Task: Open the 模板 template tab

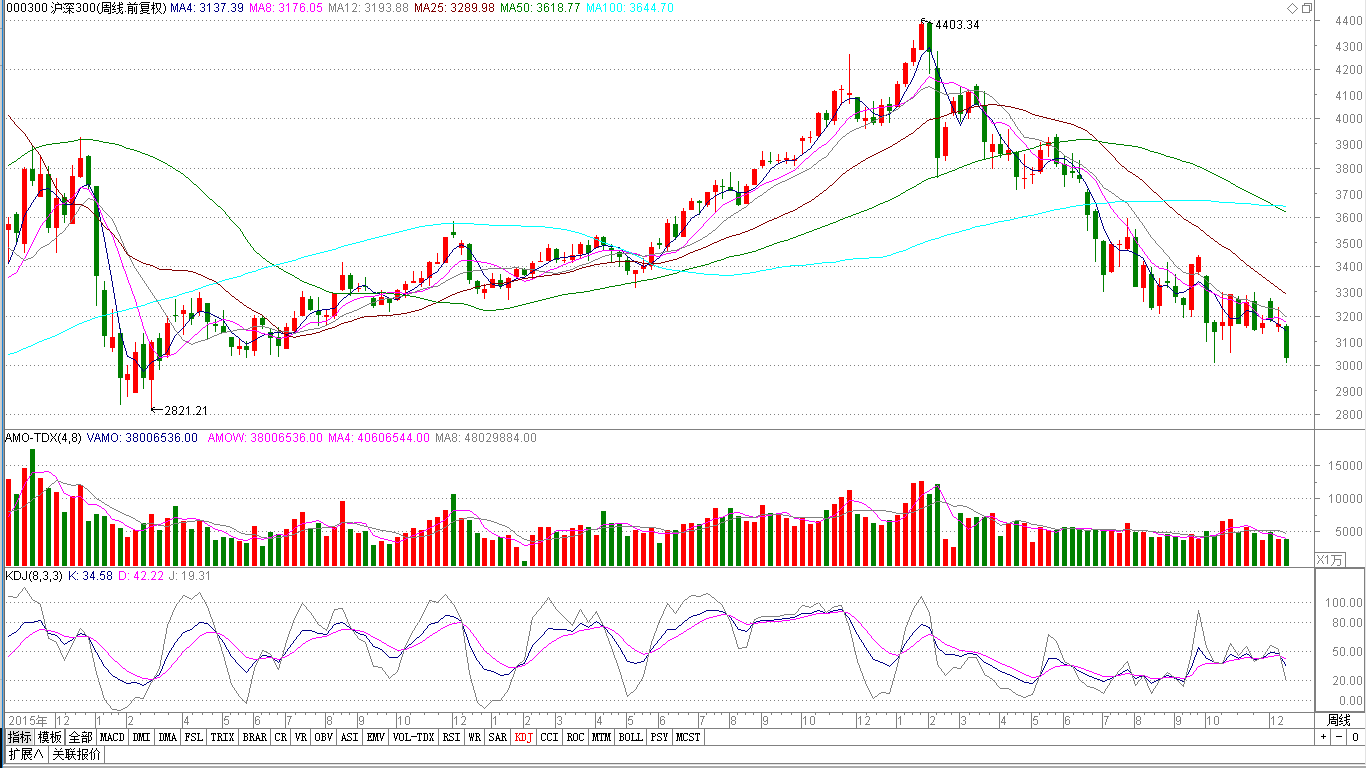Action: coord(50,737)
